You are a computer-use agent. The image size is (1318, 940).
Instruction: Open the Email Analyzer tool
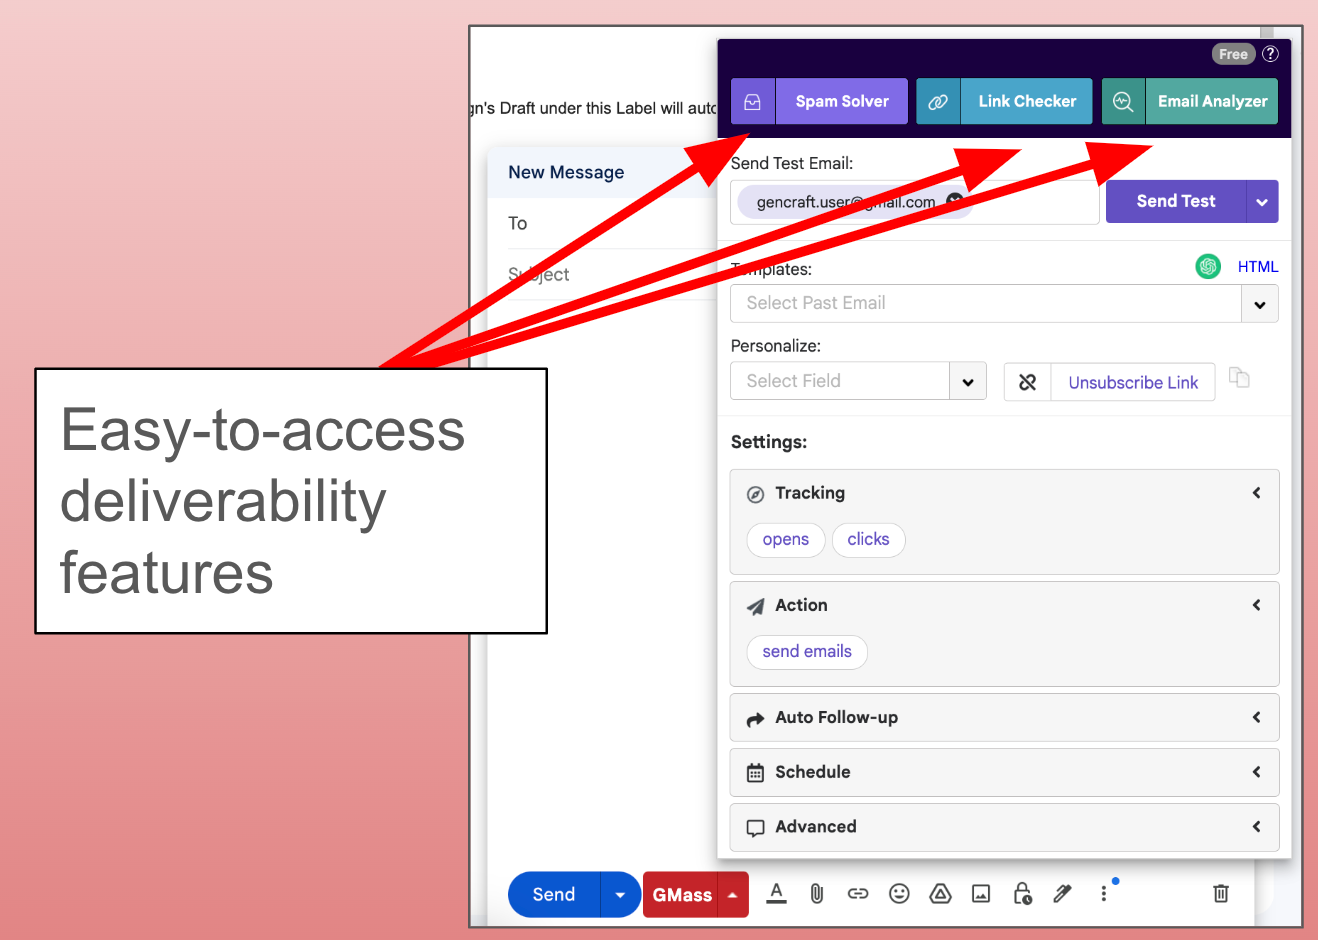pyautogui.click(x=1212, y=101)
